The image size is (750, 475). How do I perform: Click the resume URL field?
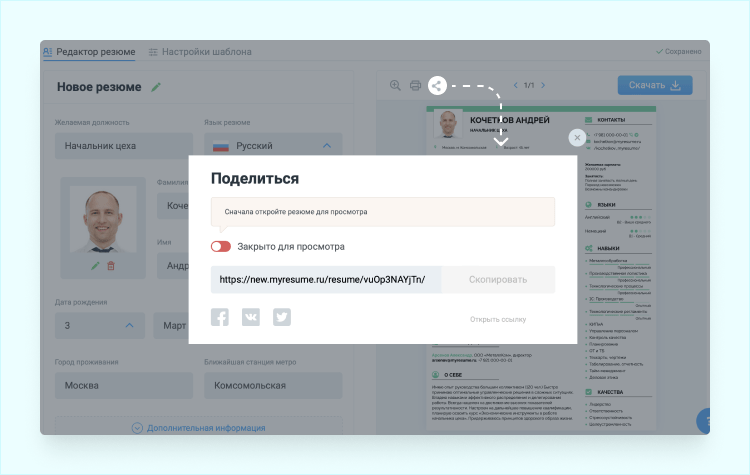pyautogui.click(x=325, y=280)
